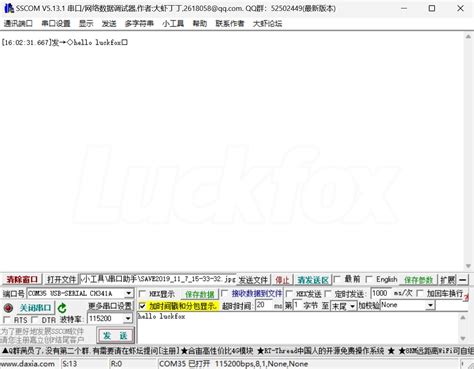The image size is (474, 369).
Task: Open the 多字符串 menu
Action: [139, 23]
